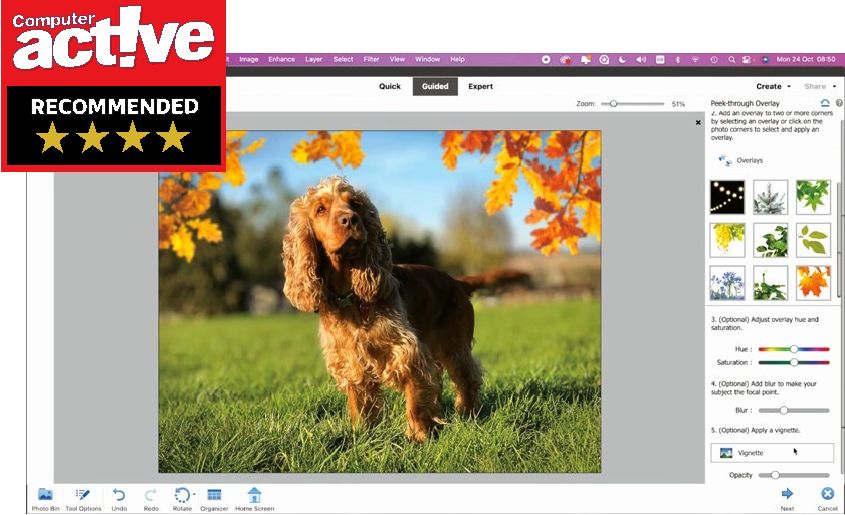Apply the Vignette button
The height and width of the screenshot is (515, 845).
click(x=772, y=453)
